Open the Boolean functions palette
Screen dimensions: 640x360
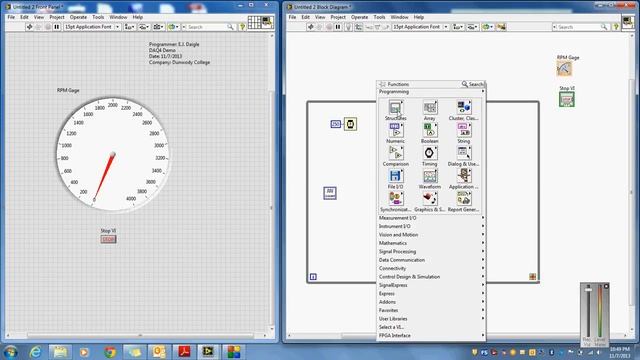429,131
